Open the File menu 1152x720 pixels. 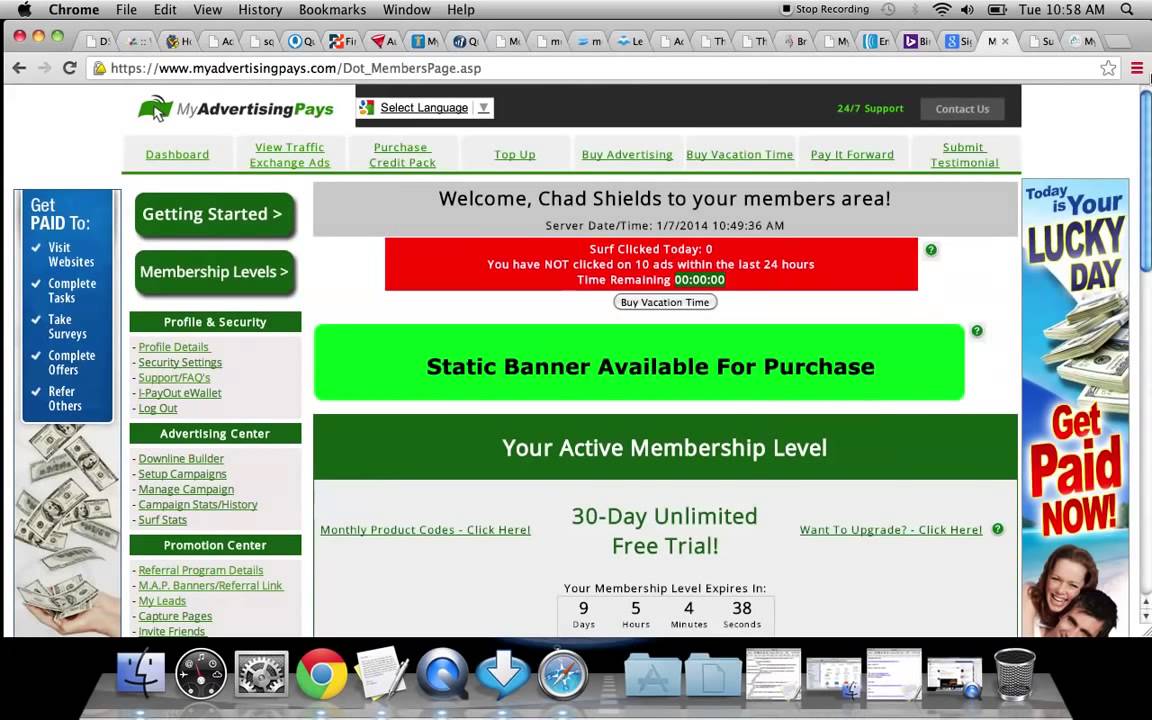pos(126,10)
